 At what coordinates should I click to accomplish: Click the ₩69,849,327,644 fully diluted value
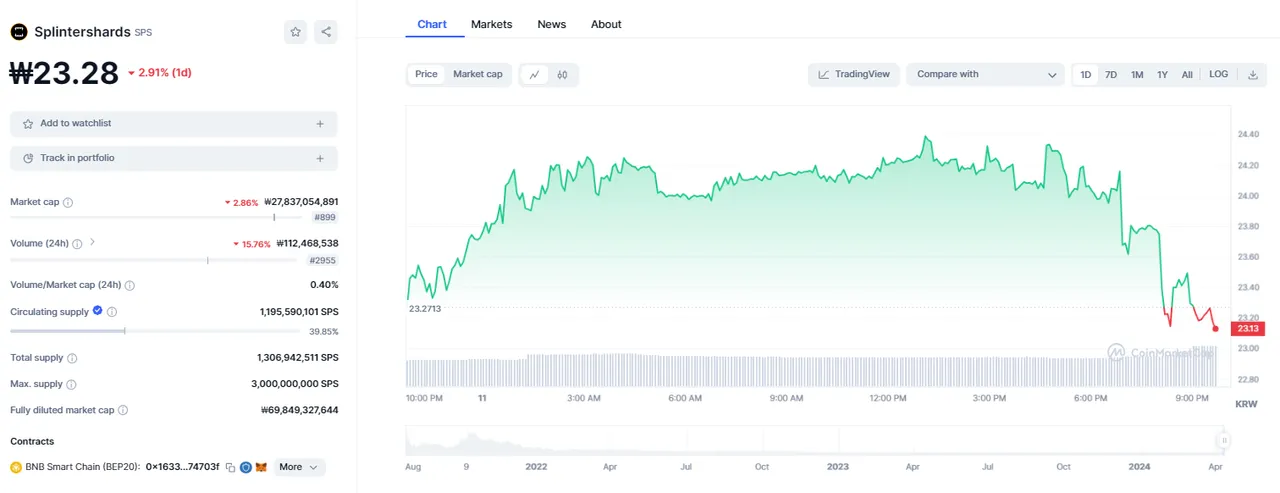299,410
